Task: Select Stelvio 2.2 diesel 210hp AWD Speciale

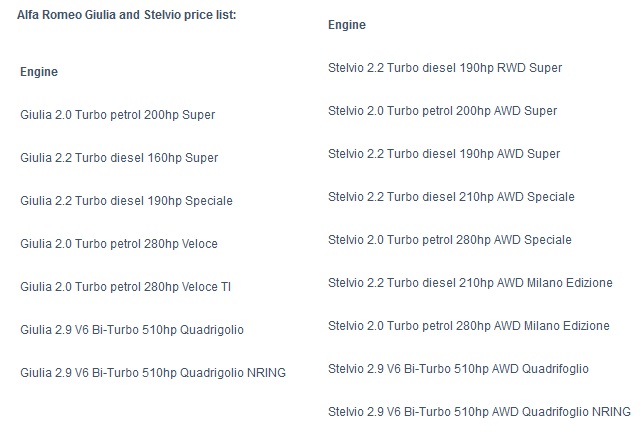Action: (x=451, y=197)
